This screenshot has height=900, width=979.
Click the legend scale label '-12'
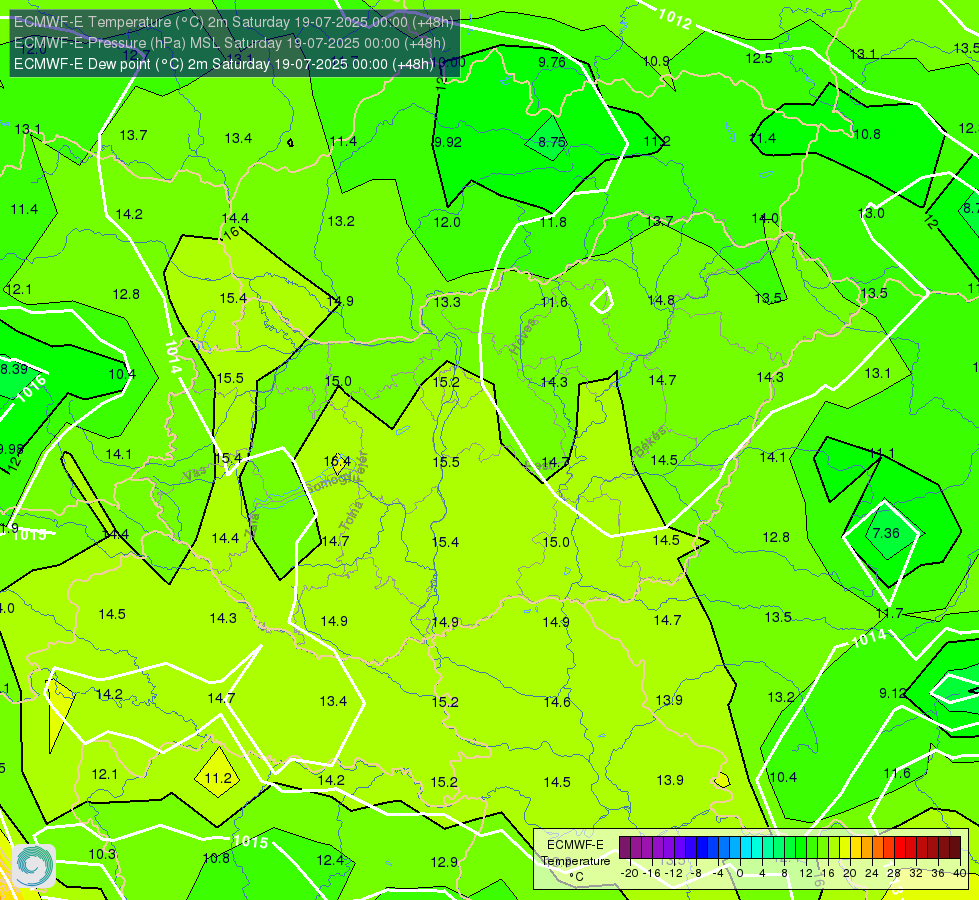coord(674,873)
